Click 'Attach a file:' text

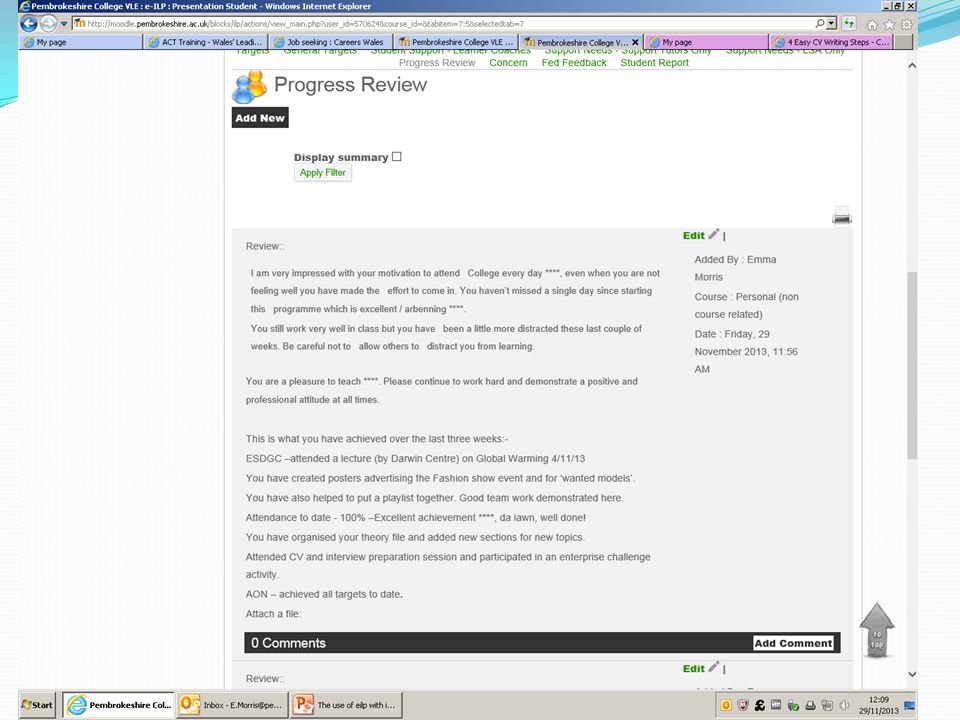[x=273, y=614]
